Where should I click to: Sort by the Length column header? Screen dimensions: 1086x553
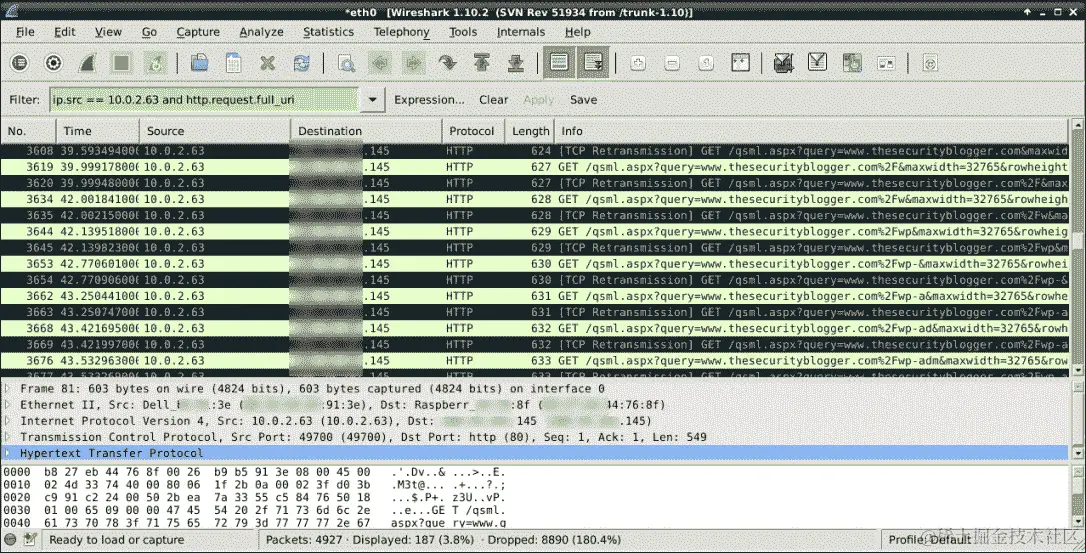pos(530,131)
